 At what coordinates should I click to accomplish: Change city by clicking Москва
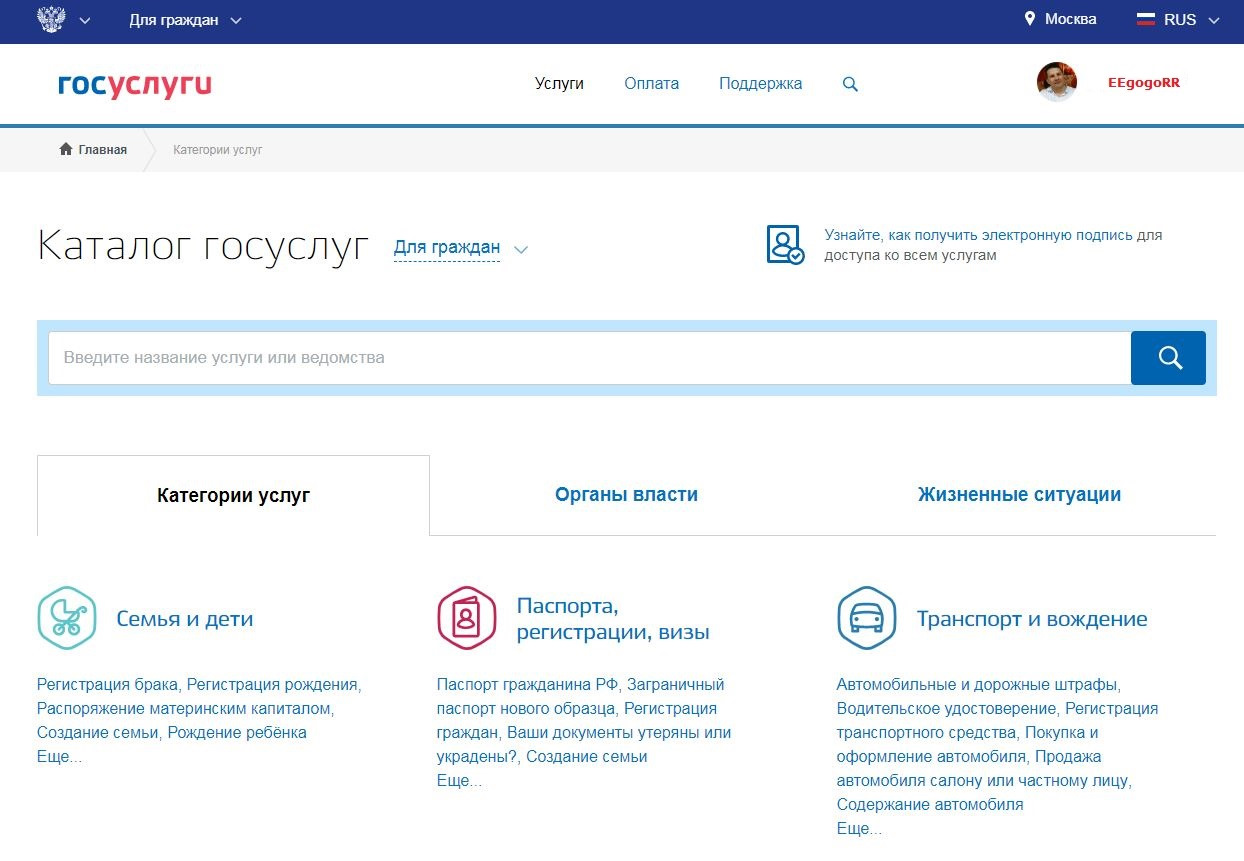point(1070,19)
